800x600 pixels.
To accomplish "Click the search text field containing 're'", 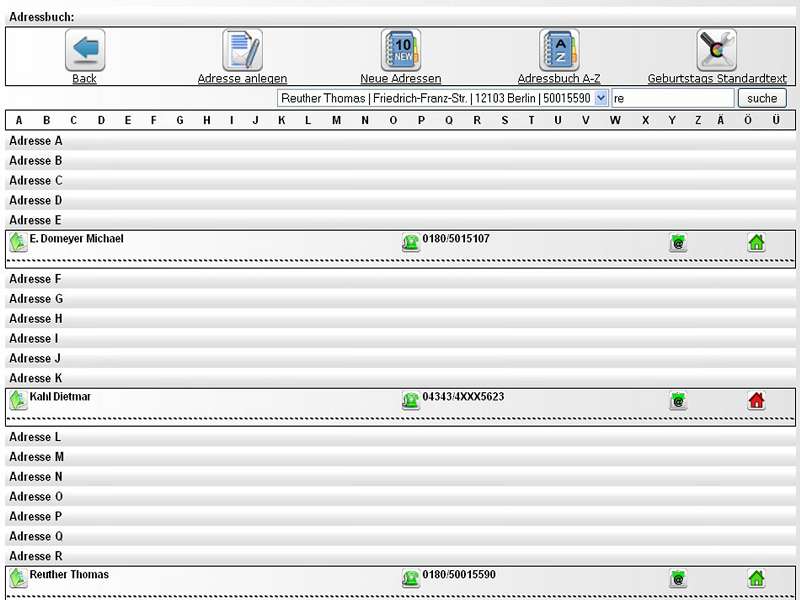I will pyautogui.click(x=673, y=98).
